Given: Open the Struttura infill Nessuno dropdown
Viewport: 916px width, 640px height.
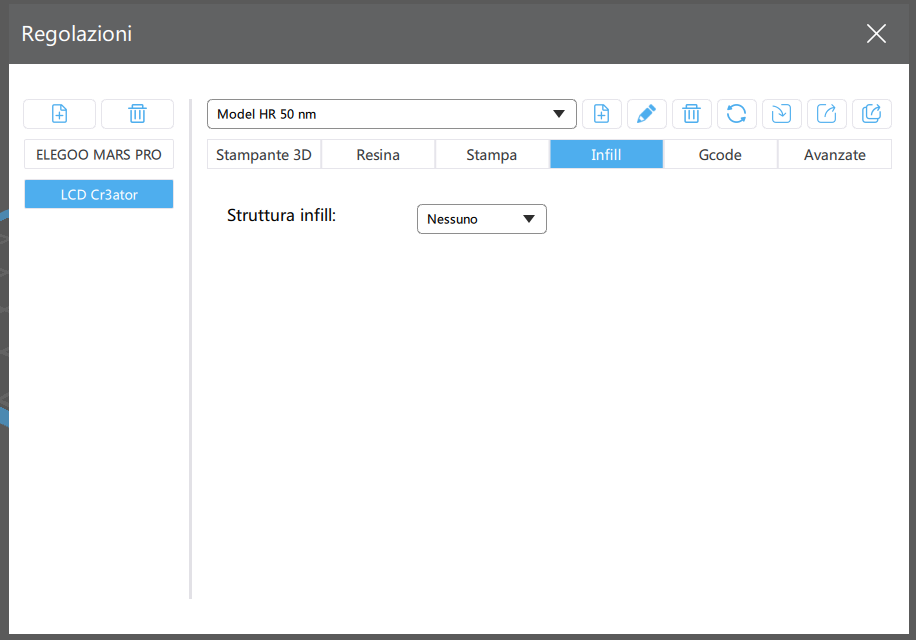Looking at the screenshot, I should click(x=482, y=219).
